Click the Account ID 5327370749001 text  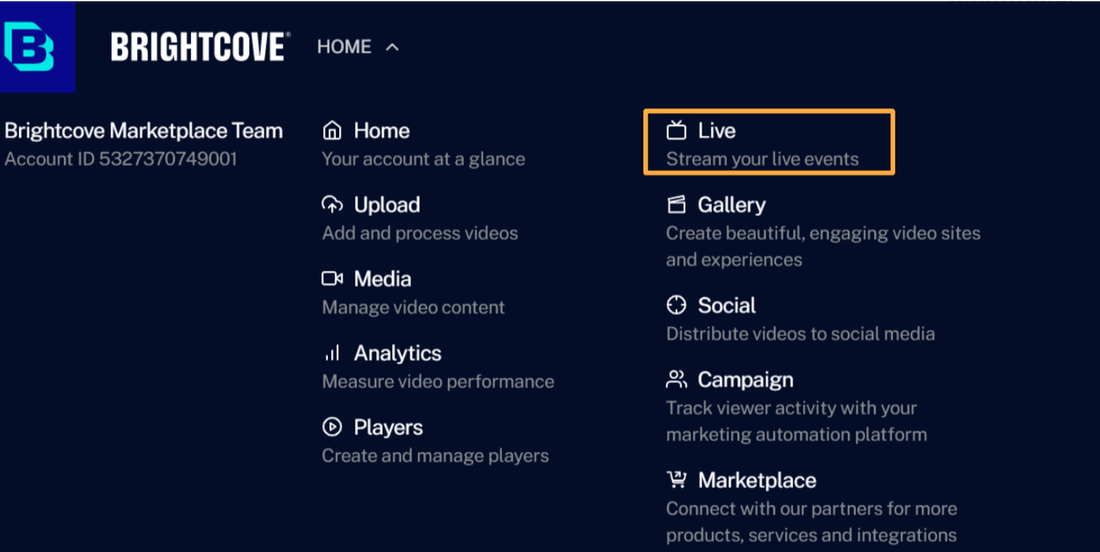(121, 159)
